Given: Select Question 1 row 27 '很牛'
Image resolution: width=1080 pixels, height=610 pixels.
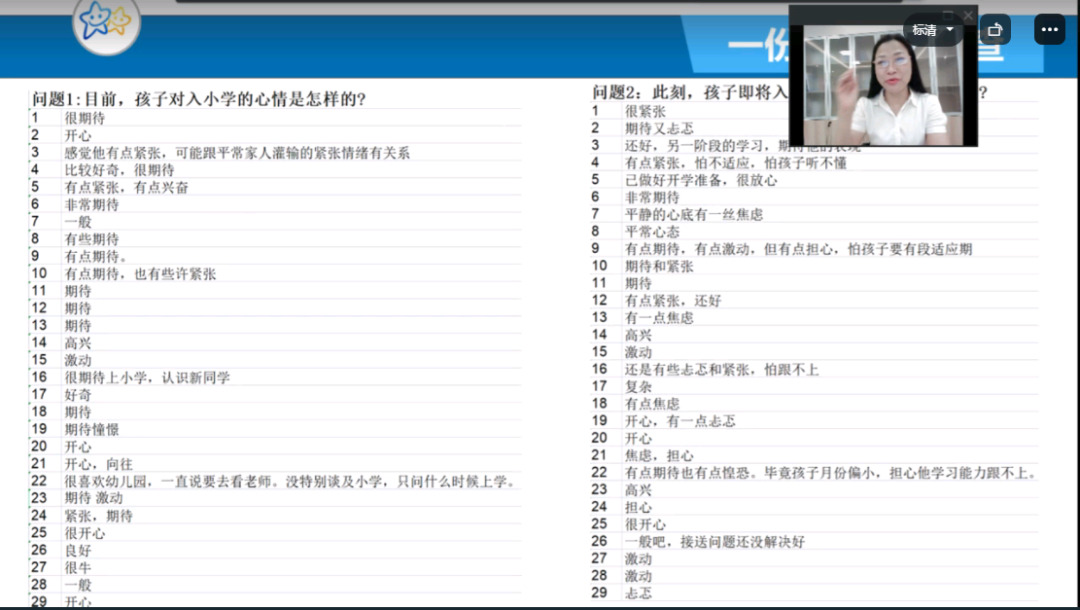Looking at the screenshot, I should click(x=78, y=567).
